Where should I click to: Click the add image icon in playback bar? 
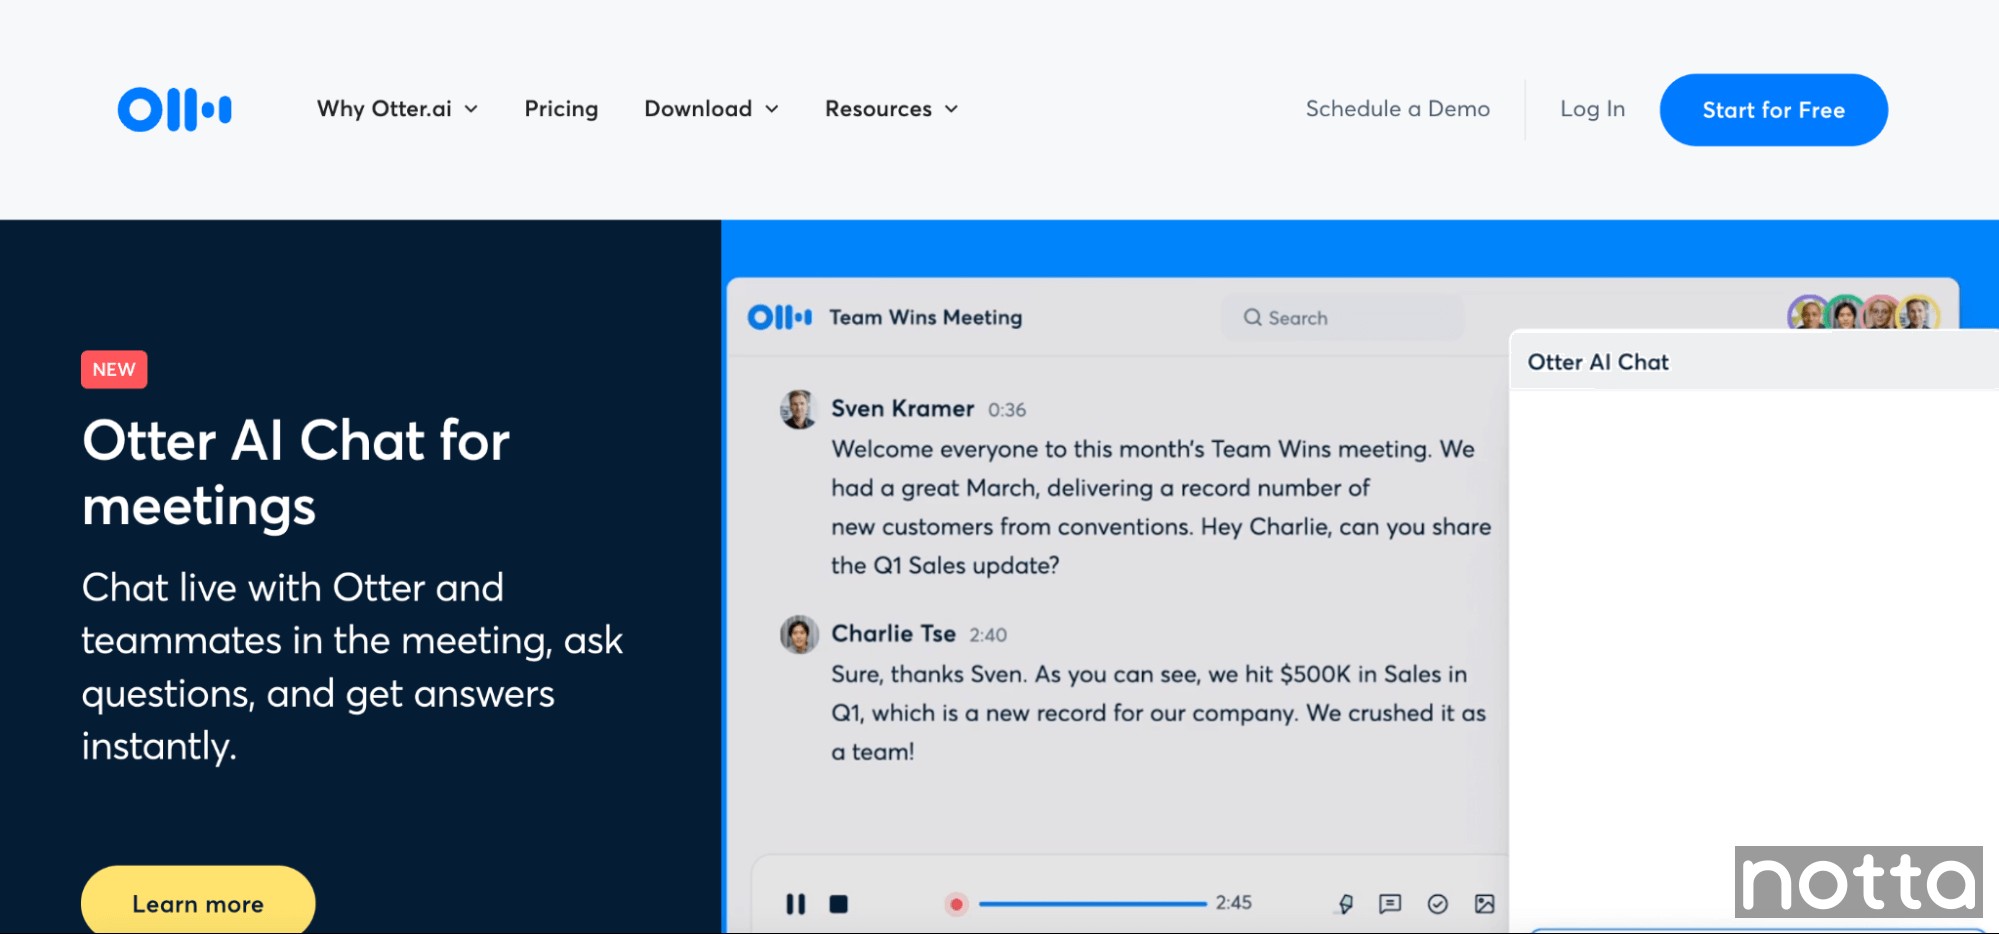tap(1484, 904)
